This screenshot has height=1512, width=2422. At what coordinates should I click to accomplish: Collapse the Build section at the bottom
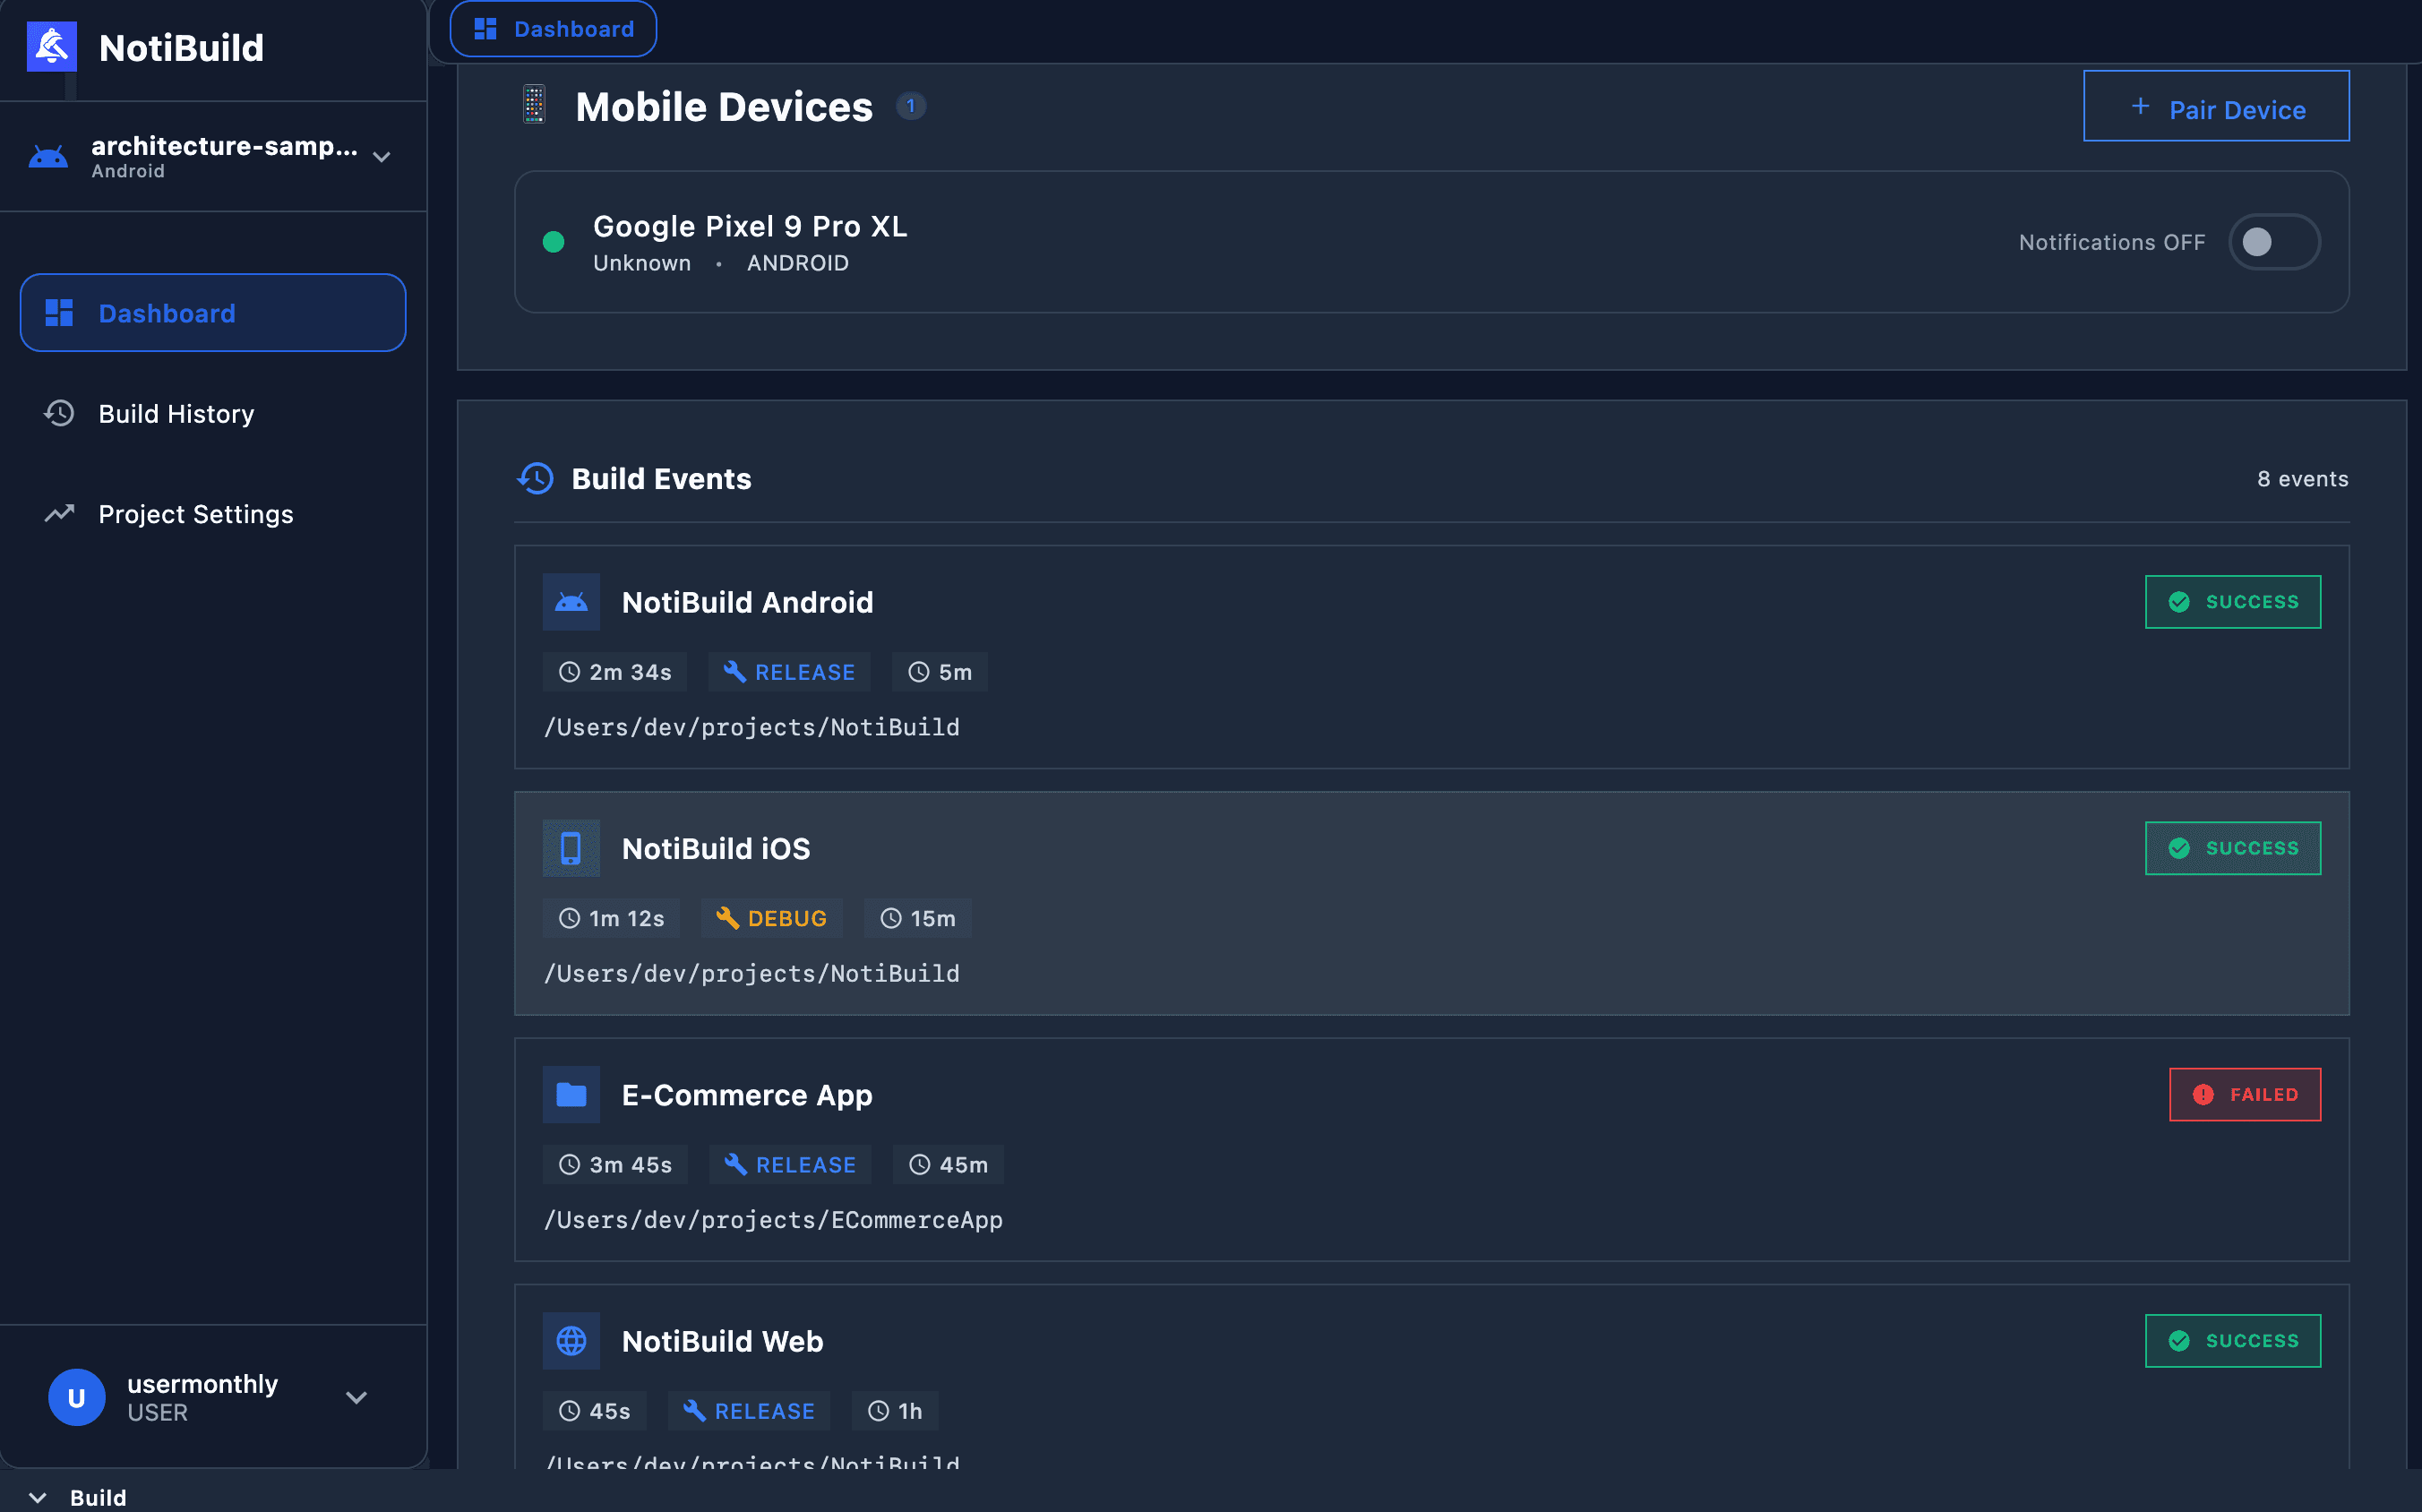point(39,1497)
